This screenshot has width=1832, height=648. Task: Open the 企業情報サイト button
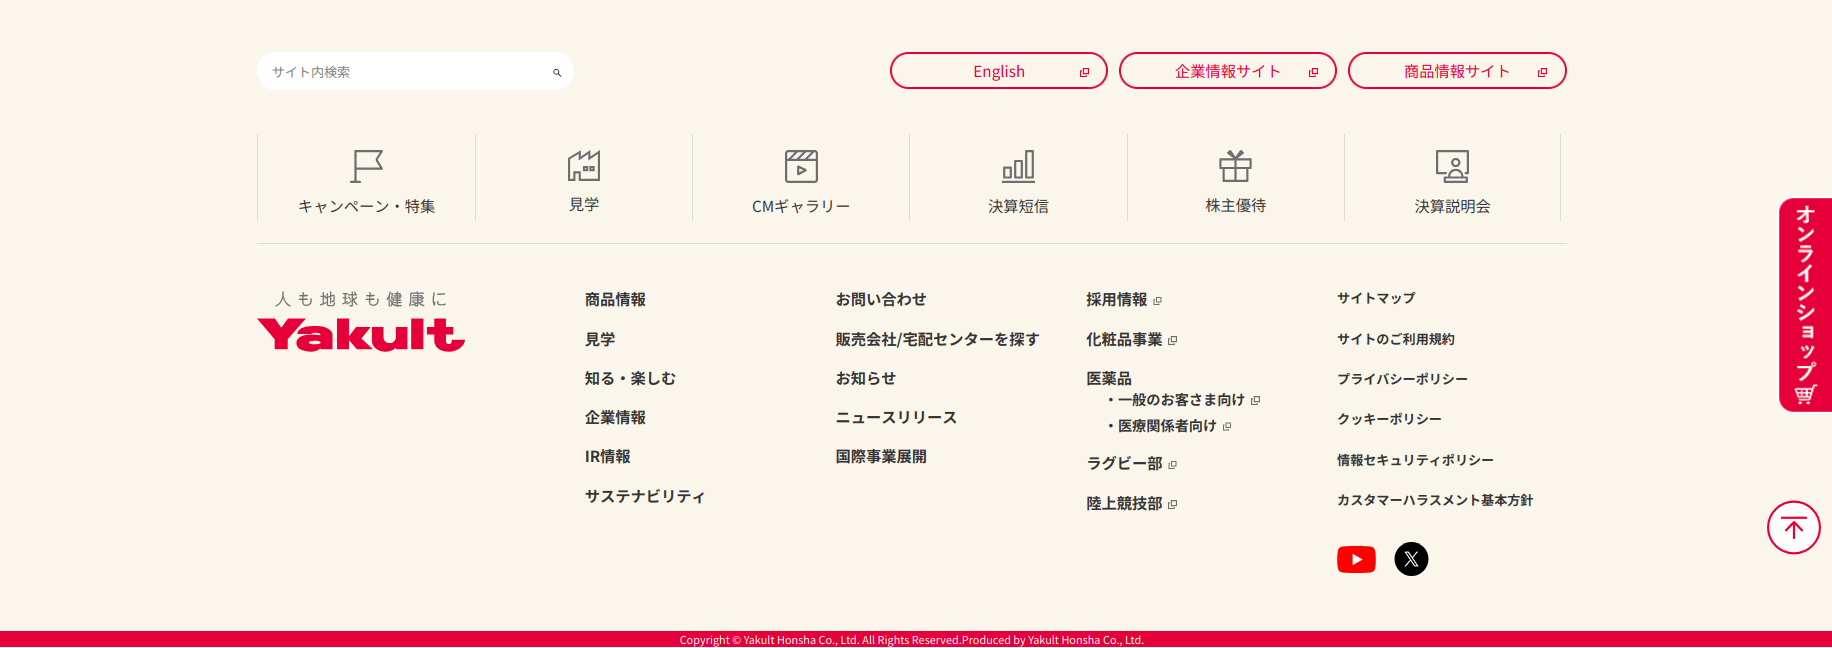coord(1227,71)
